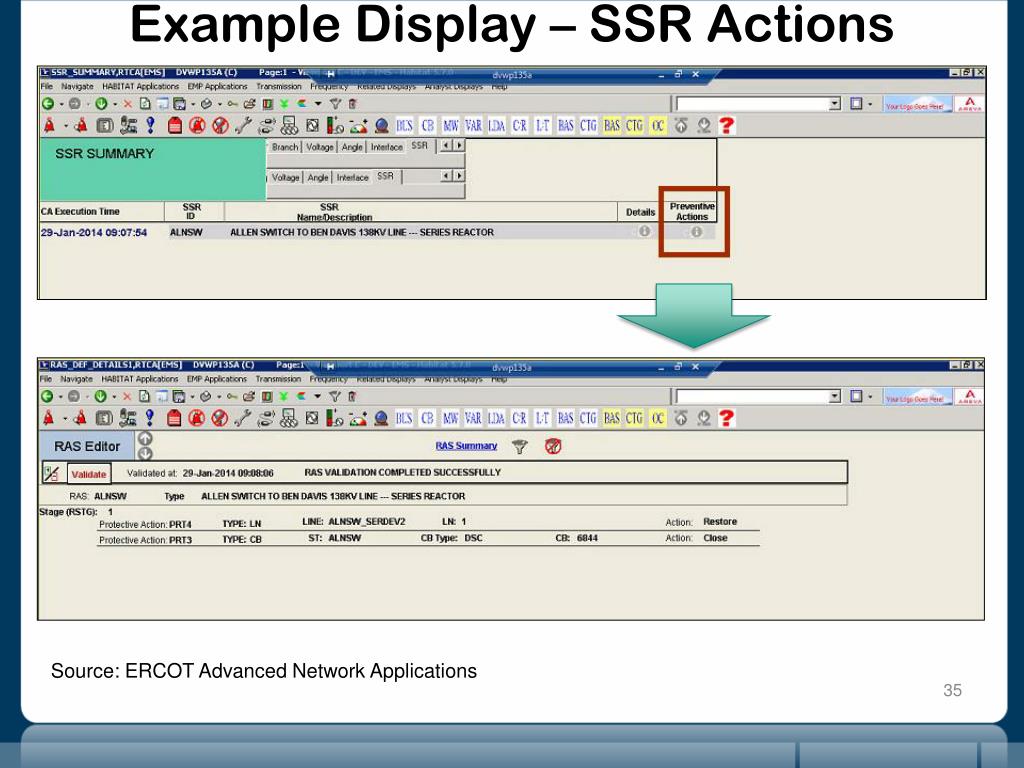Select Interface tab in upper tab row
Viewport: 1024px width, 768px height.
[x=387, y=147]
